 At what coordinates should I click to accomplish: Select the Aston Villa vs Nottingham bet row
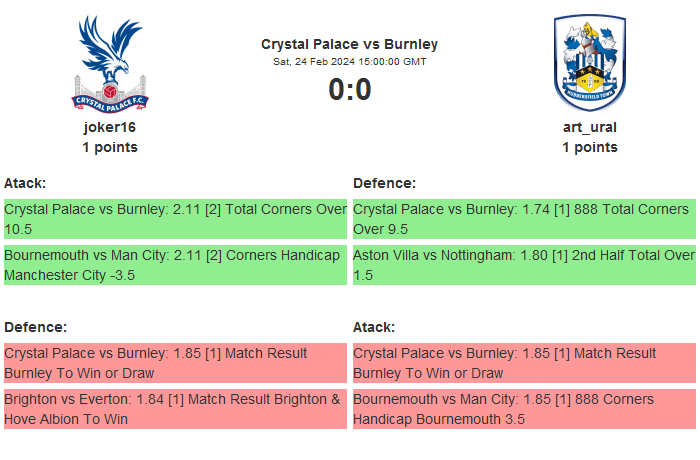524,265
